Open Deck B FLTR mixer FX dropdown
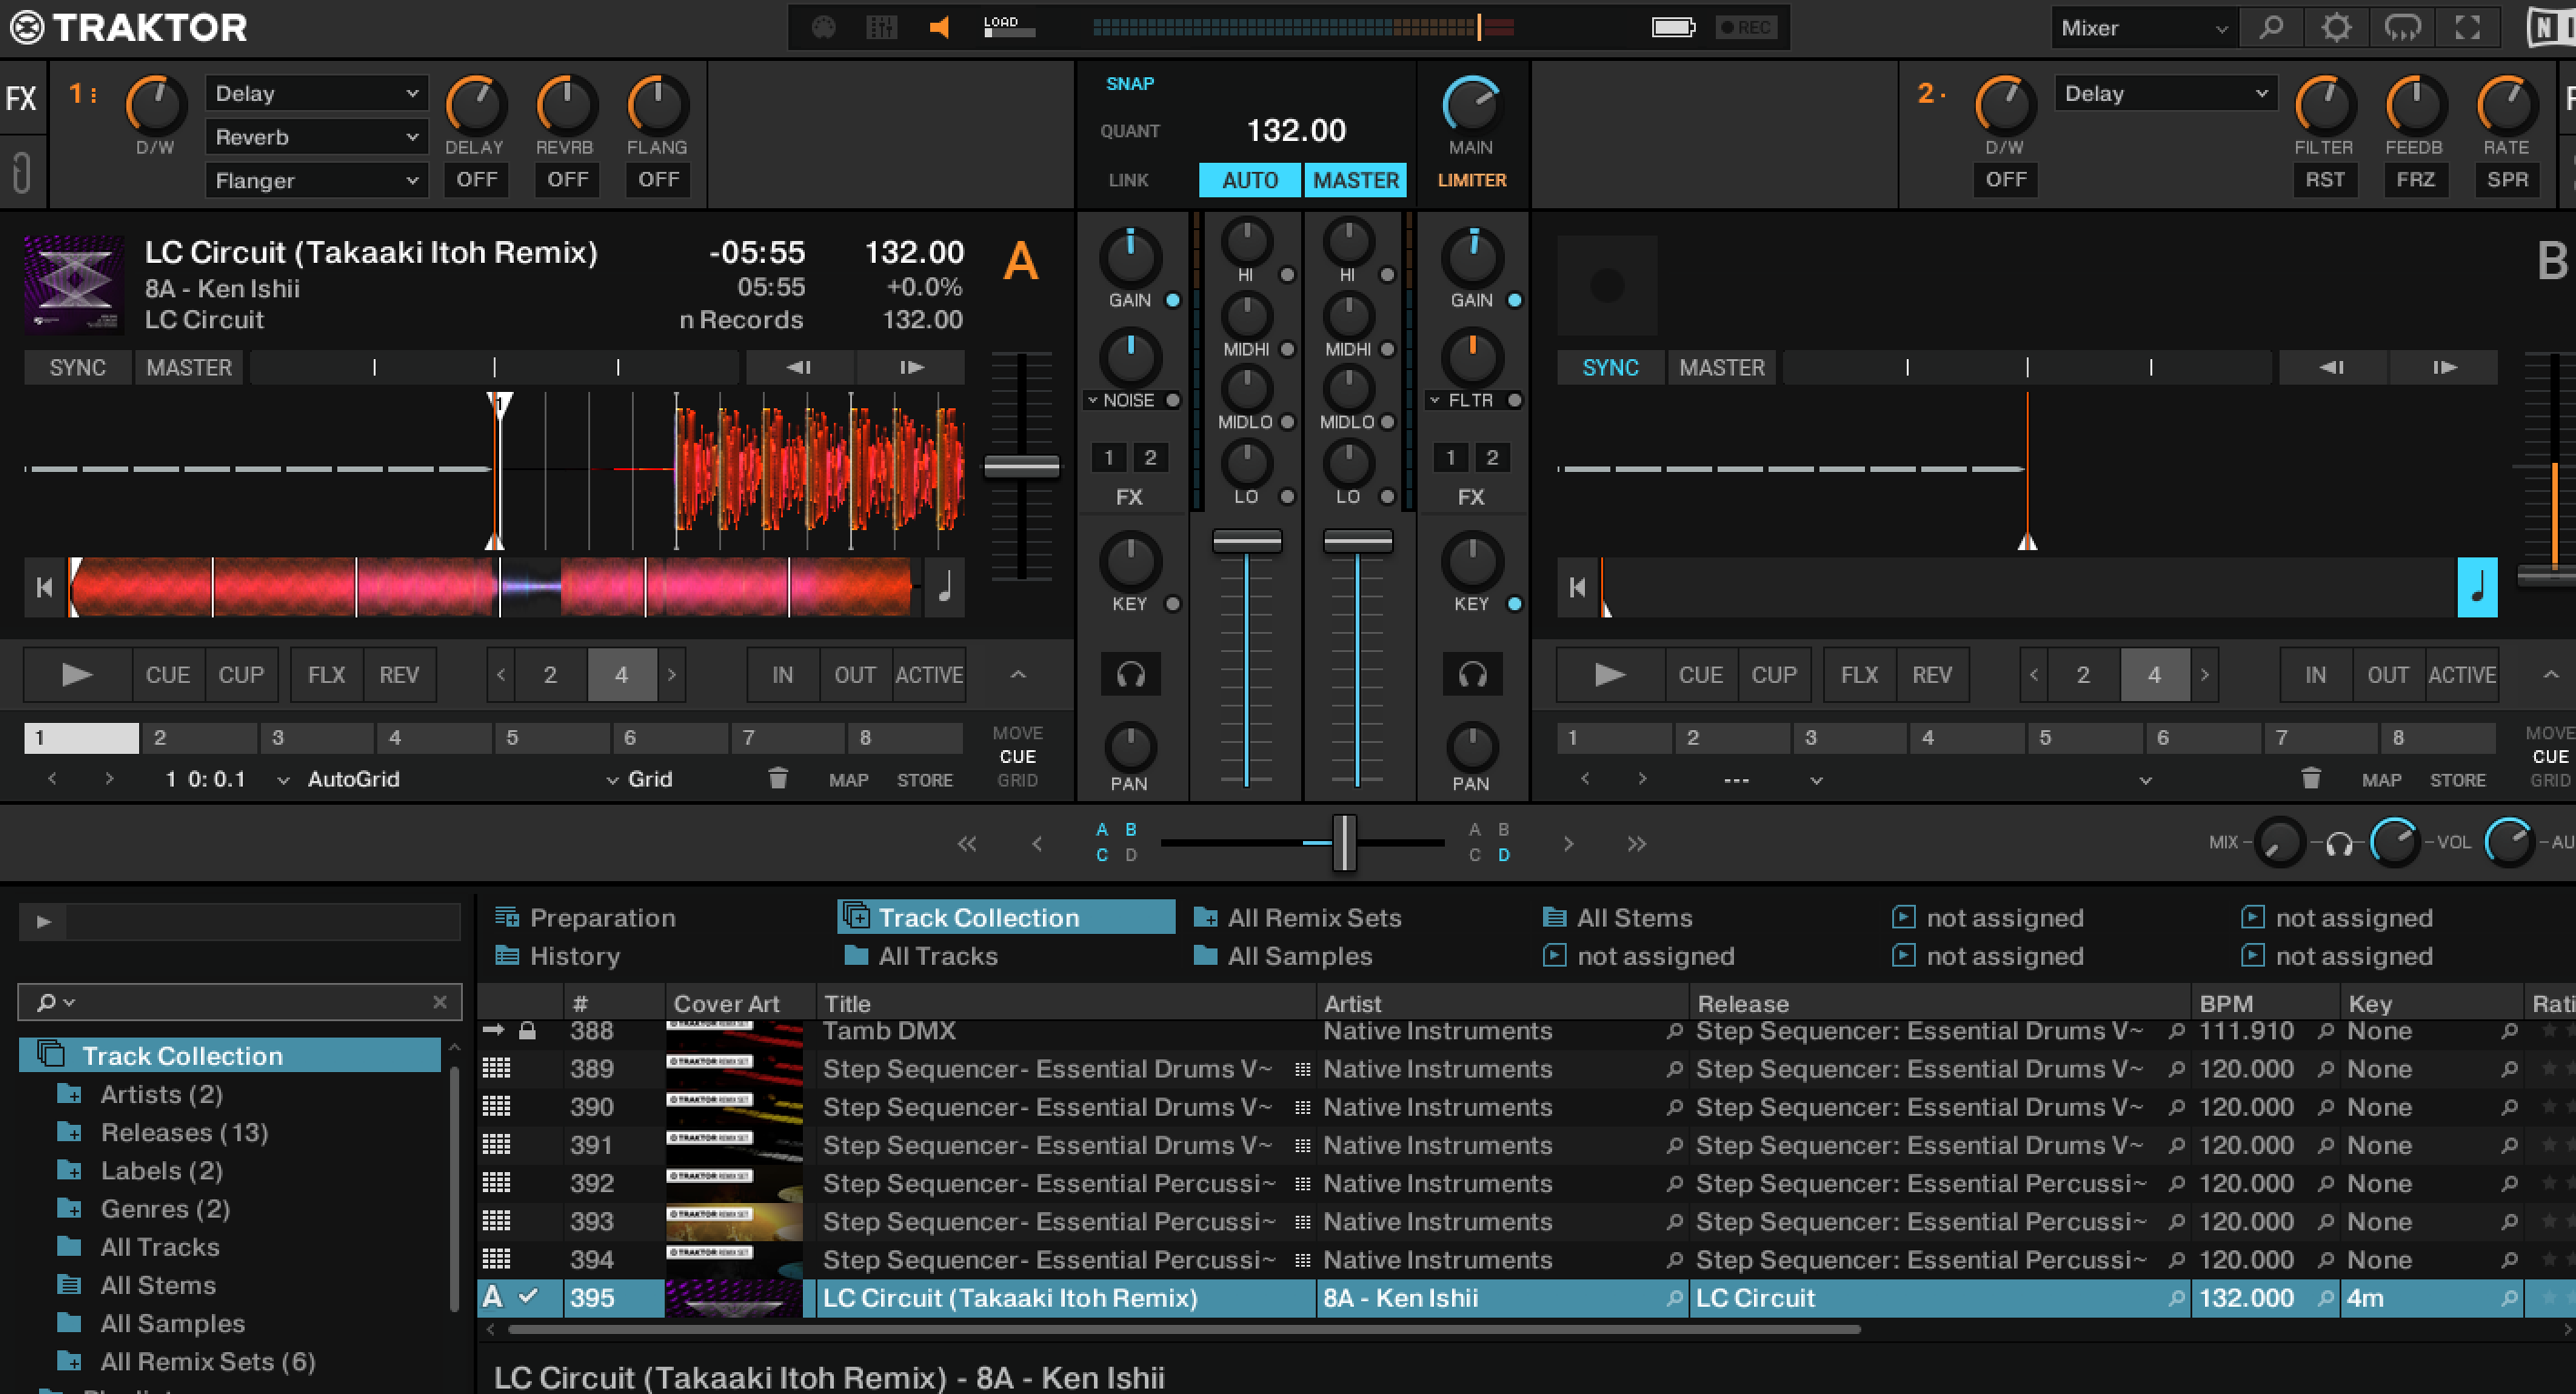This screenshot has height=1394, width=2576. point(1462,400)
